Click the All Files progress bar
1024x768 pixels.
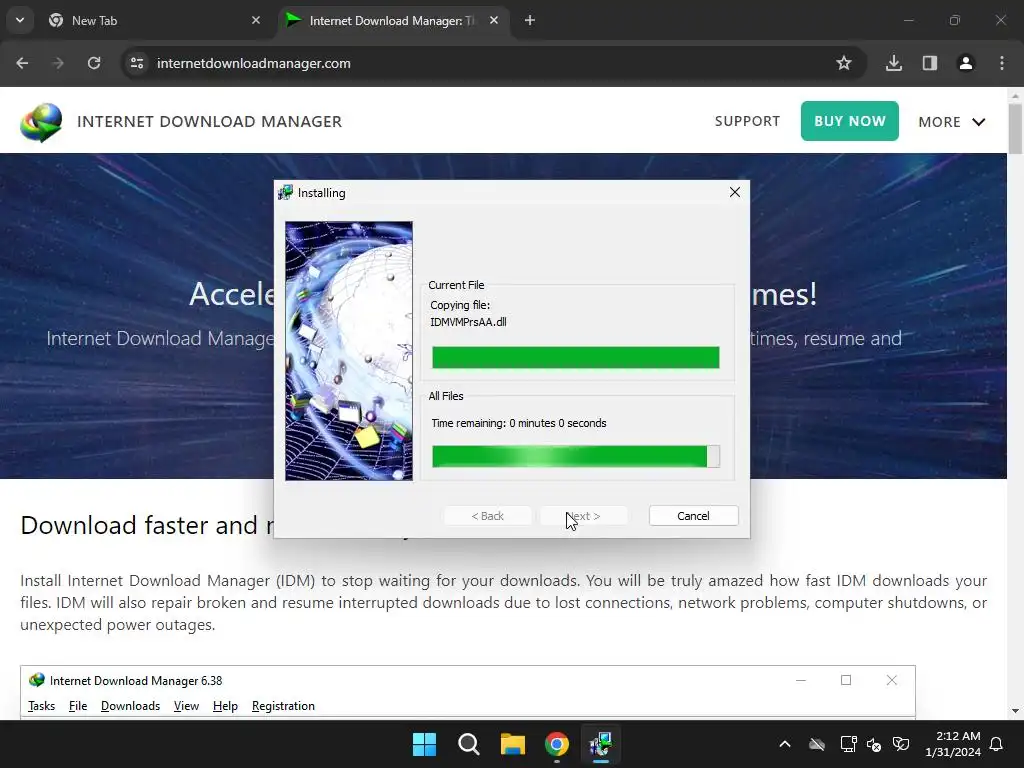pos(575,456)
